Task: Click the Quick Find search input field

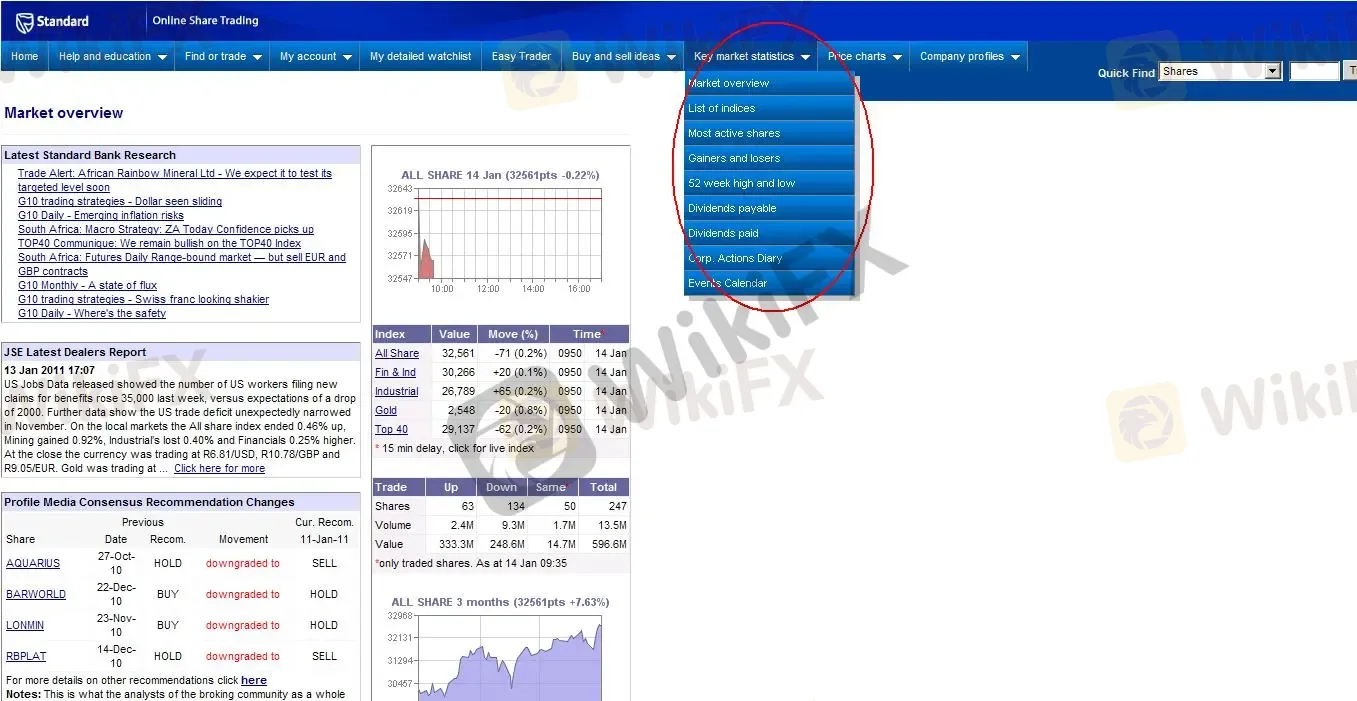Action: pyautogui.click(x=1314, y=72)
